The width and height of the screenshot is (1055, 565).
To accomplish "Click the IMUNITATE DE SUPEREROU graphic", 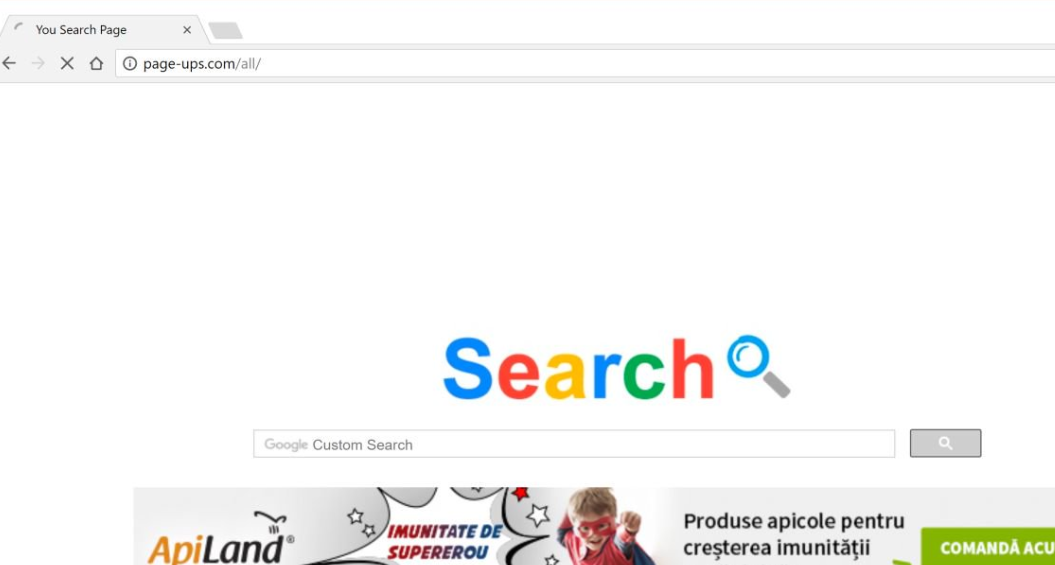I will pos(443,543).
